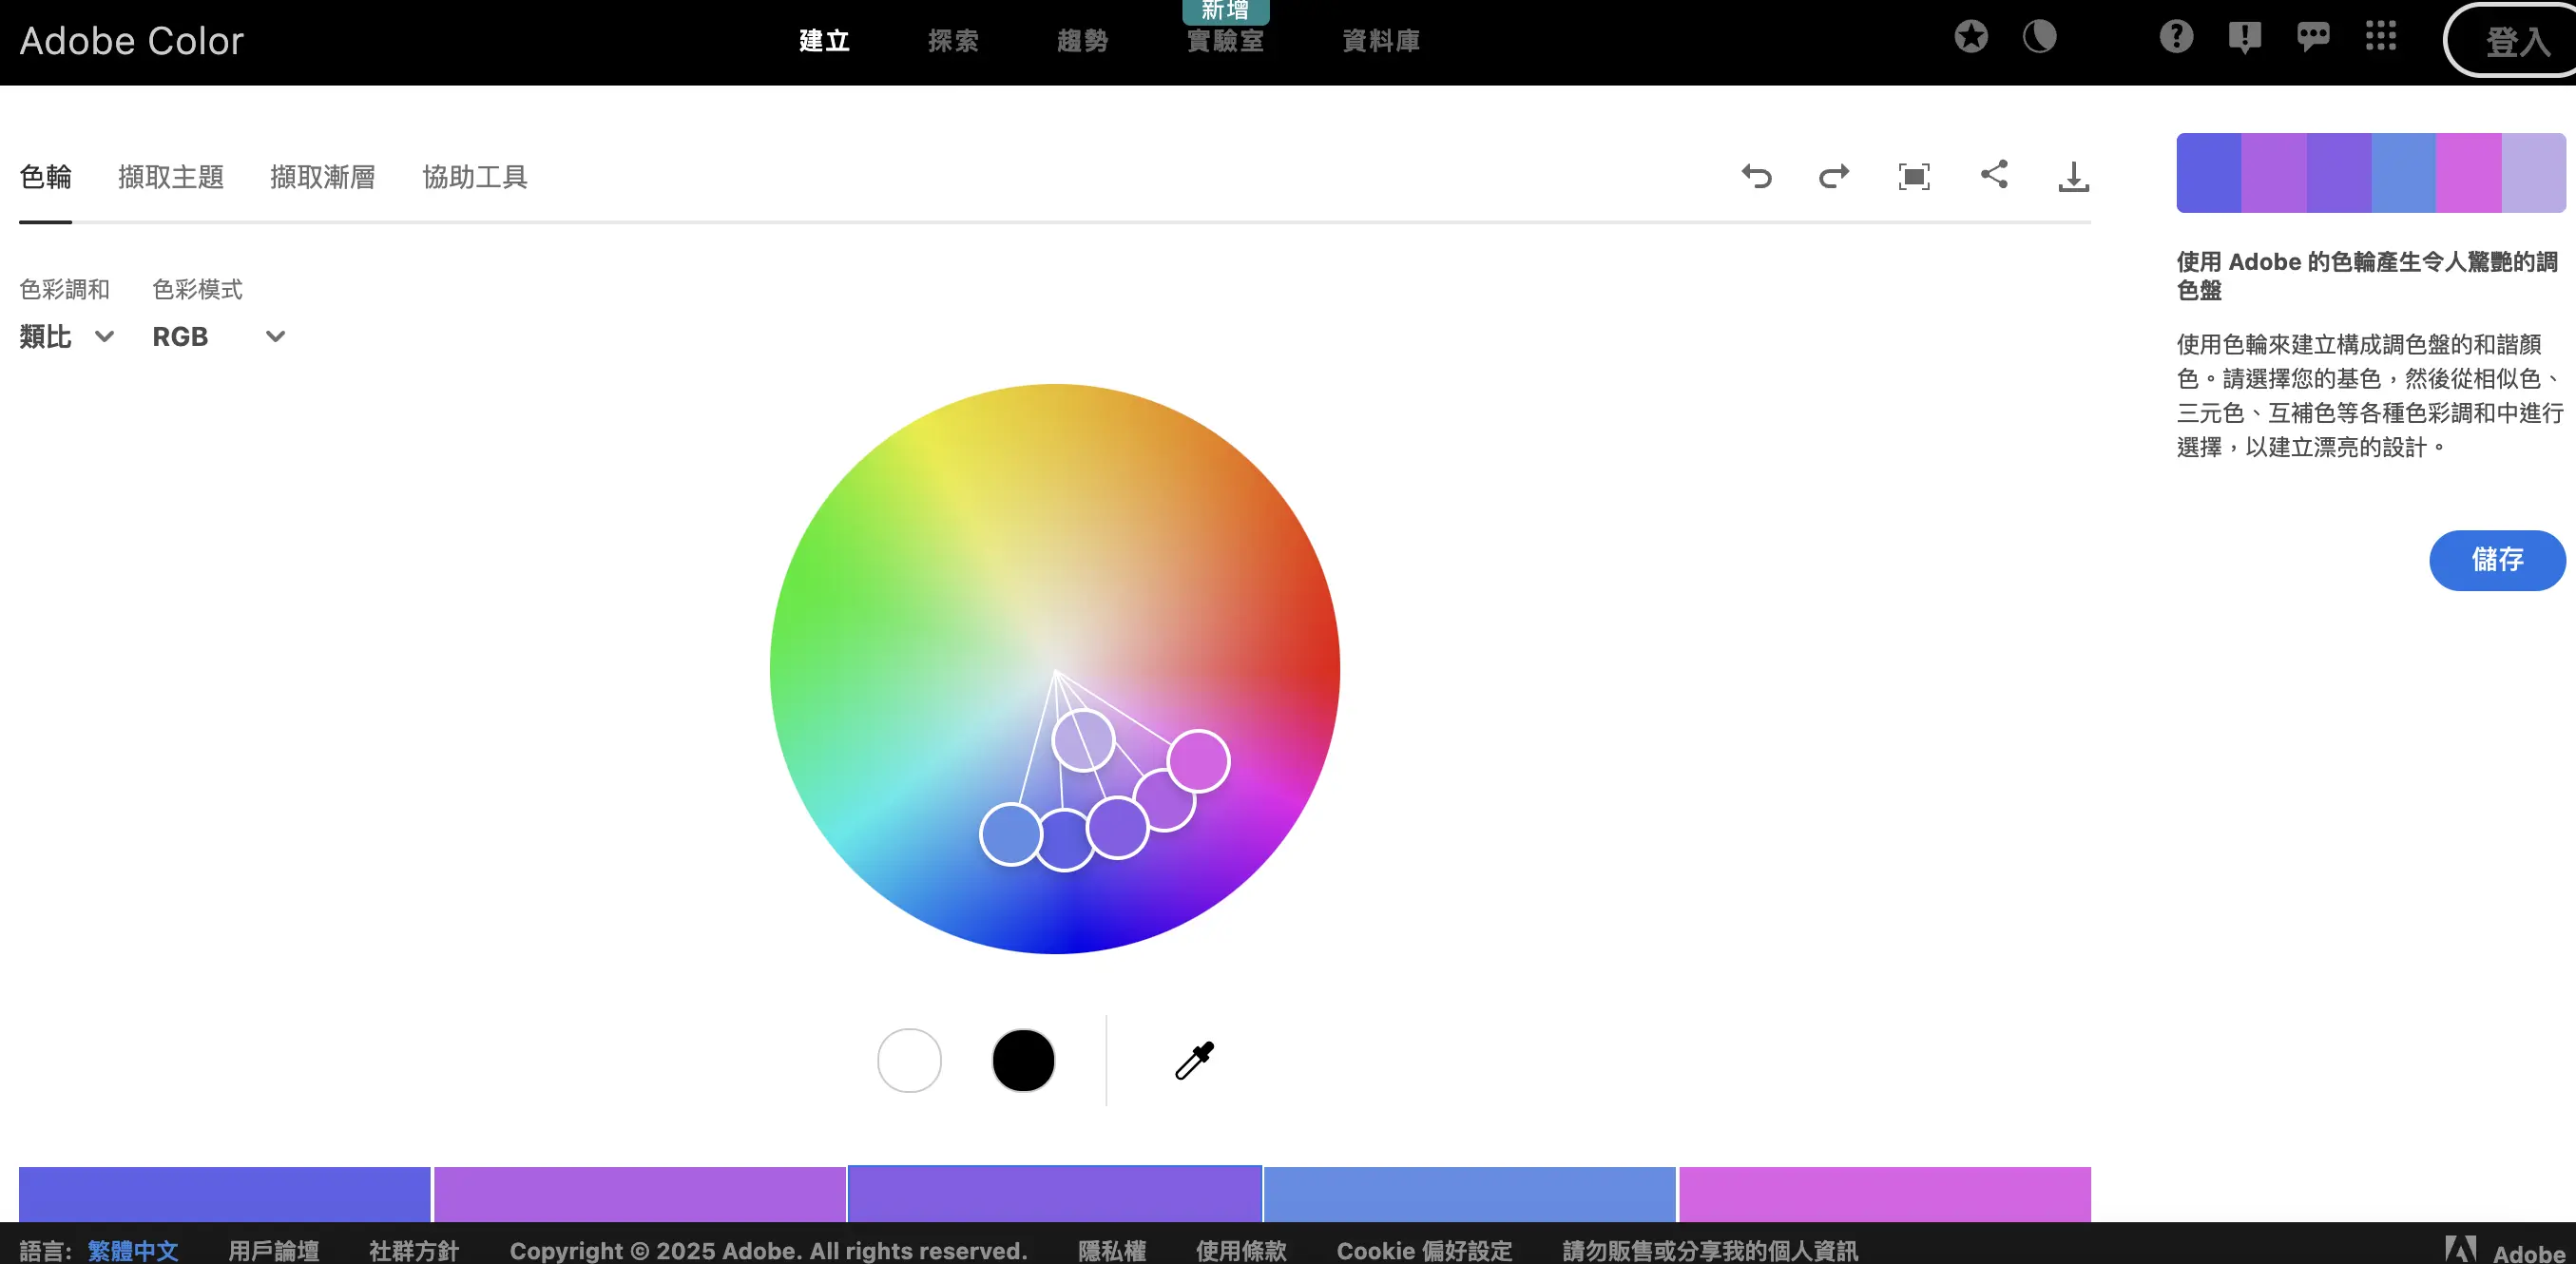Open the Cookie 偏好設定 link
2576x1264 pixels.
[1425, 1250]
